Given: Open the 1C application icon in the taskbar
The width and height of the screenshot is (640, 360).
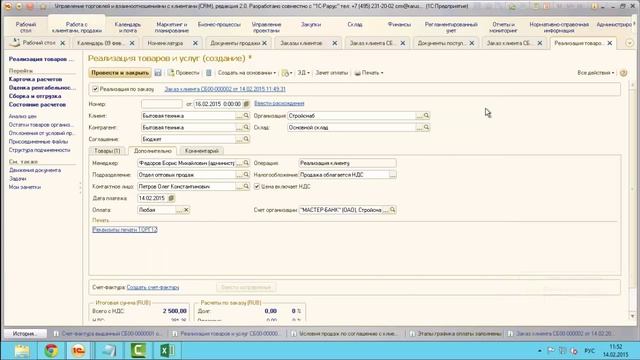Looking at the screenshot, I should point(78,351).
